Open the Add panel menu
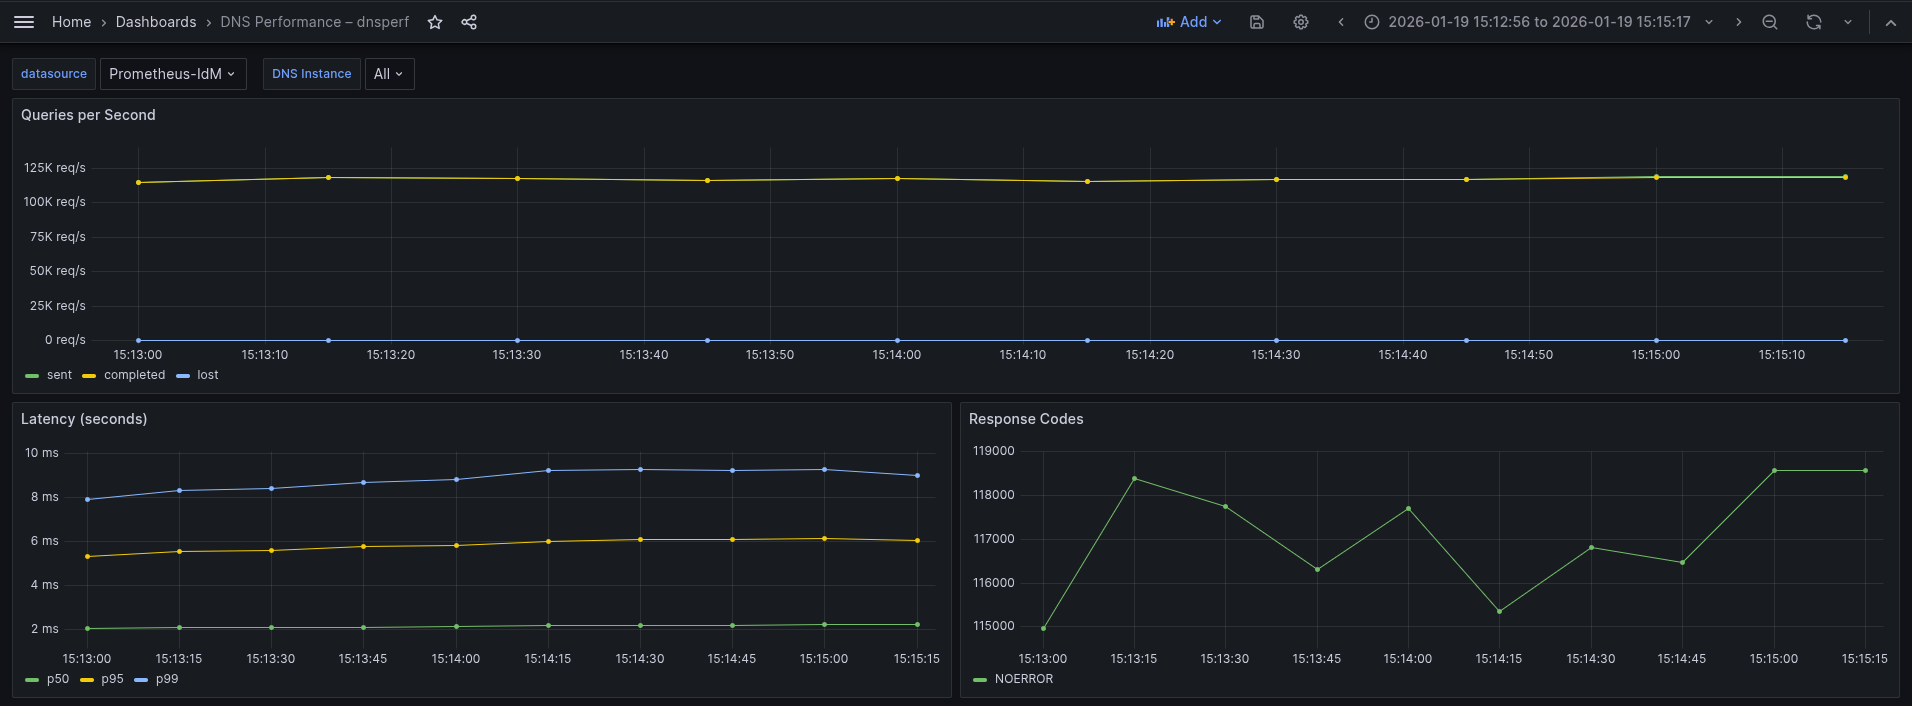The image size is (1912, 706). [1189, 22]
